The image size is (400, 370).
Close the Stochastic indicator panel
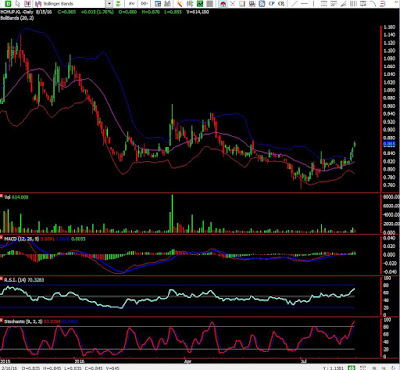pyautogui.click(x=2, y=321)
